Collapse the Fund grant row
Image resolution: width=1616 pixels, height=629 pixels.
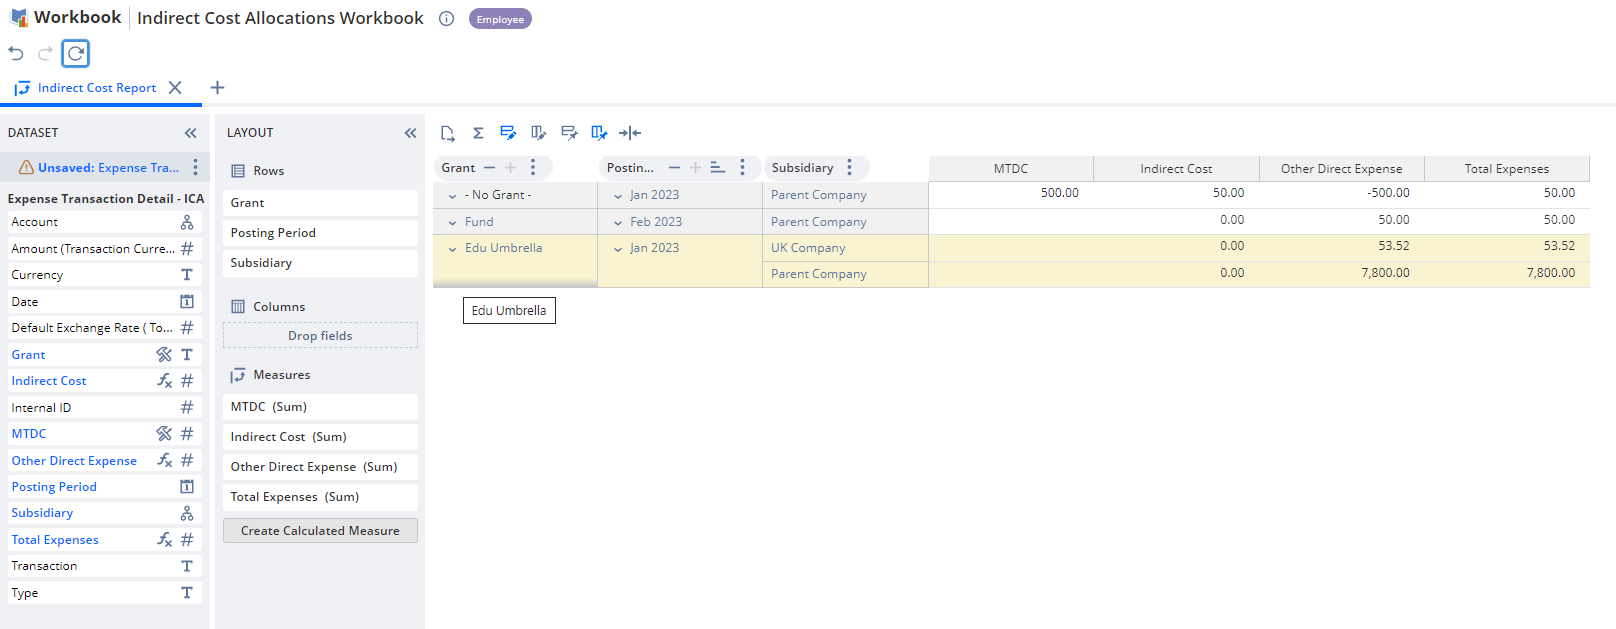coord(453,222)
